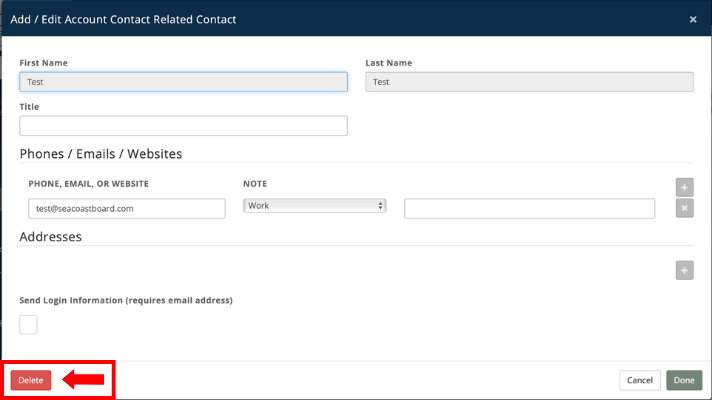Confirm with the Done button
The height and width of the screenshot is (400, 712).
click(684, 380)
